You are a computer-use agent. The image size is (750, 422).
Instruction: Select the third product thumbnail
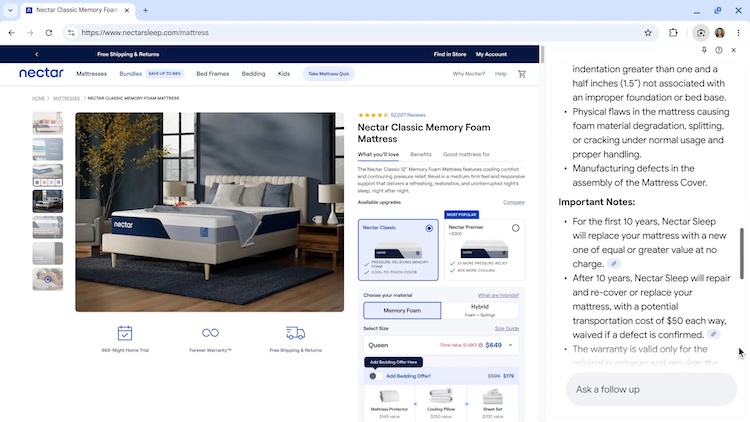tap(47, 175)
